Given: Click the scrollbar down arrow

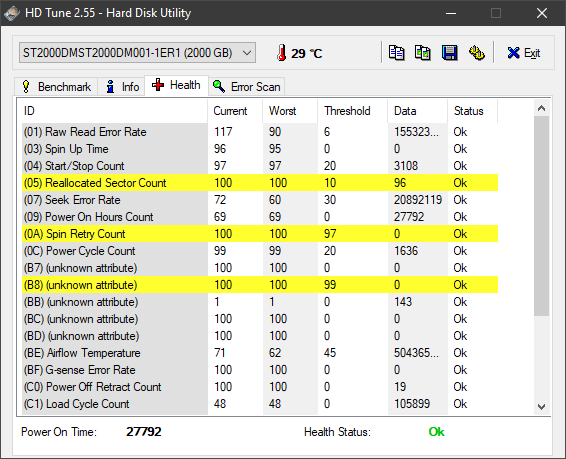Looking at the screenshot, I should pos(541,407).
